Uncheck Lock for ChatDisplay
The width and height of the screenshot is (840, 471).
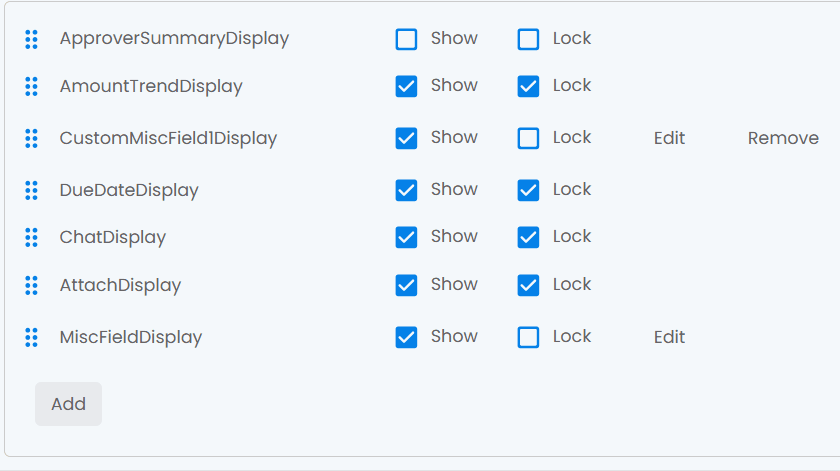[528, 237]
